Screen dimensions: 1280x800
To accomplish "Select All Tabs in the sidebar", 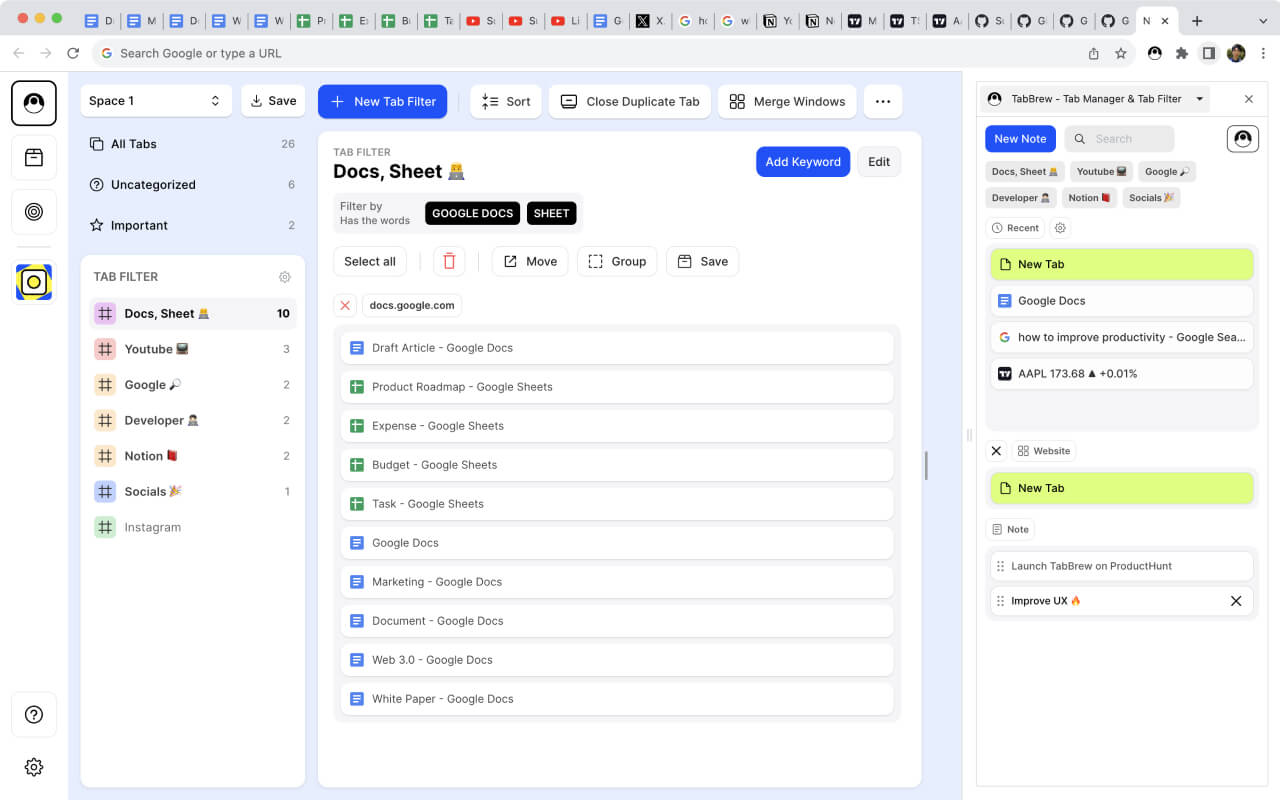I will 131,143.
